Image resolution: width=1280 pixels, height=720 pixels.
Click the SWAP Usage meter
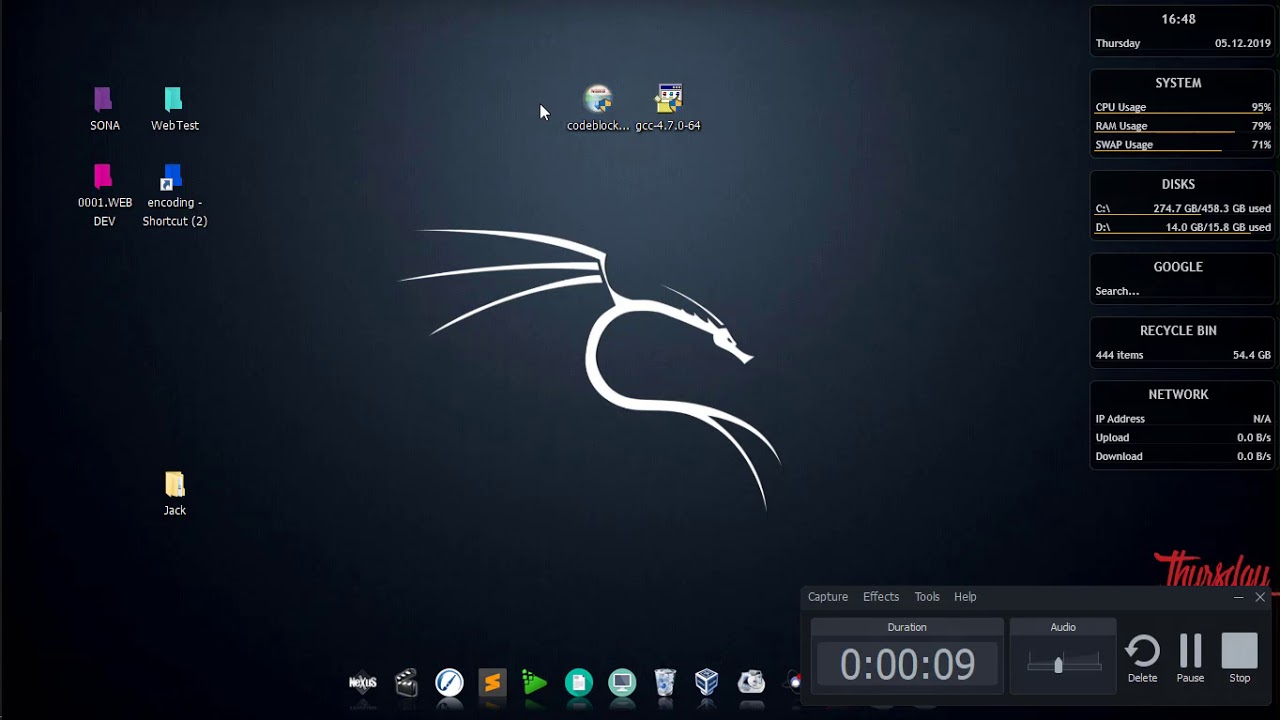pyautogui.click(x=1183, y=145)
